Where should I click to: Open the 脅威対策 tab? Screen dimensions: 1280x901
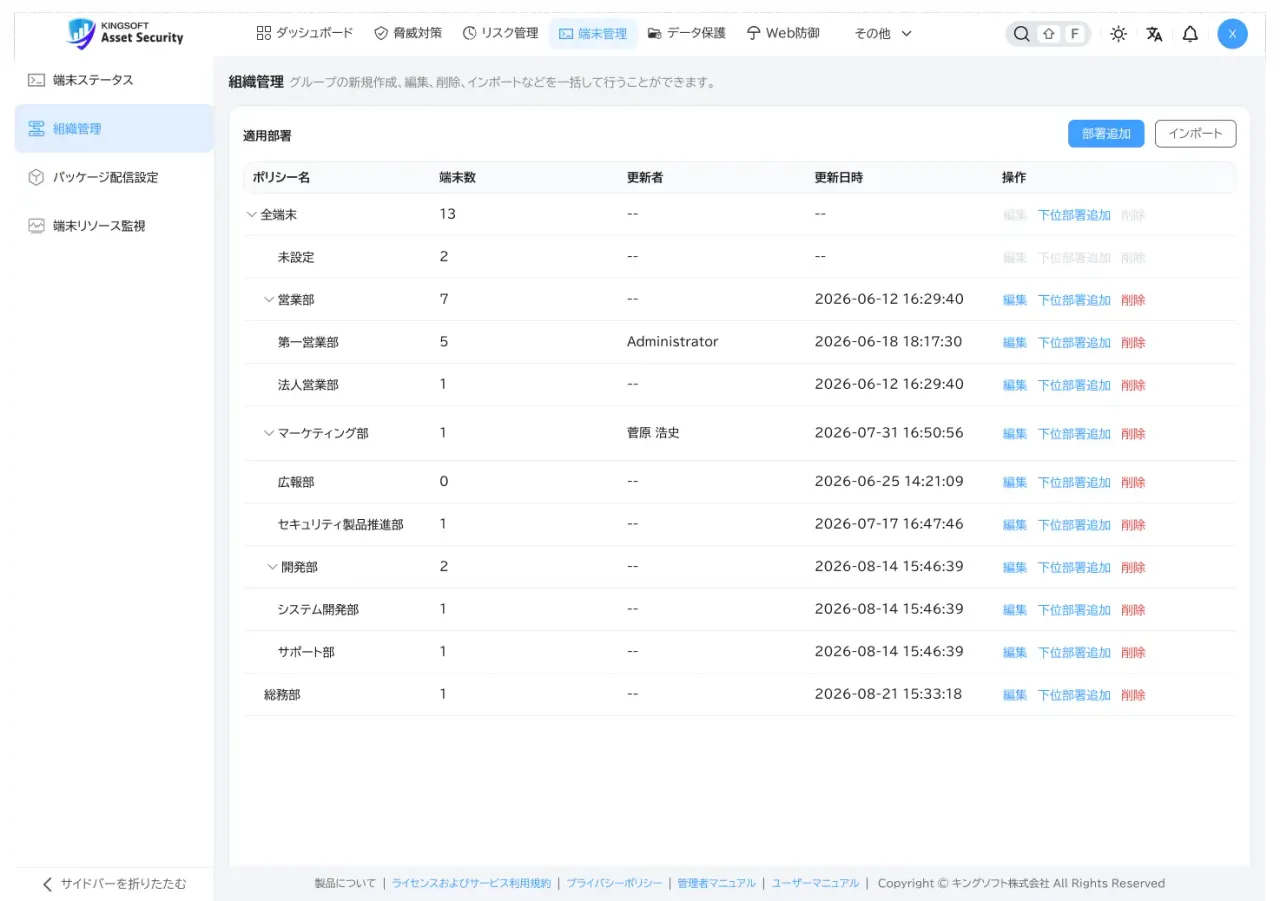[408, 33]
